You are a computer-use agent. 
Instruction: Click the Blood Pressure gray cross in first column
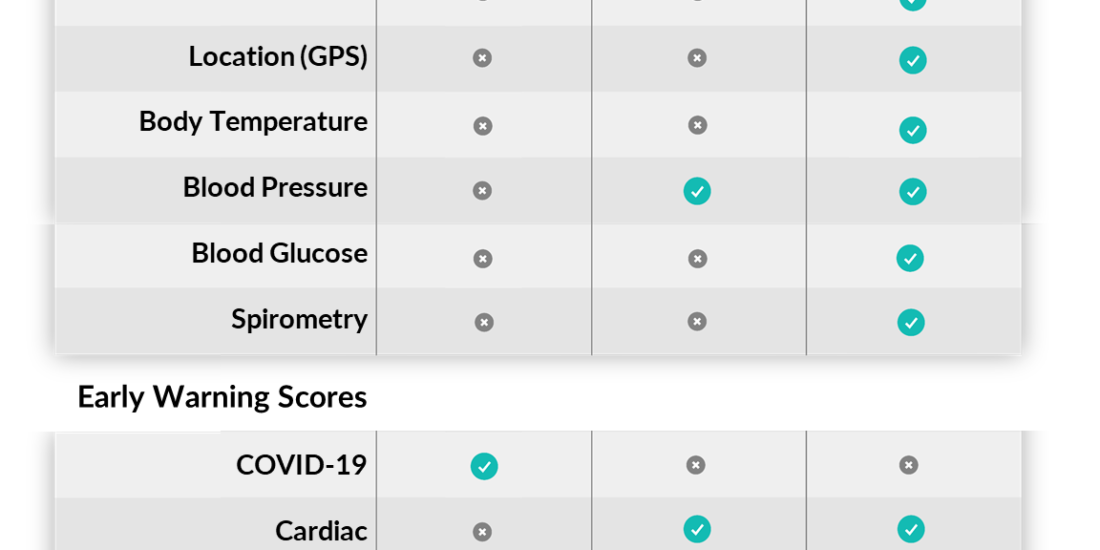pyautogui.click(x=482, y=190)
